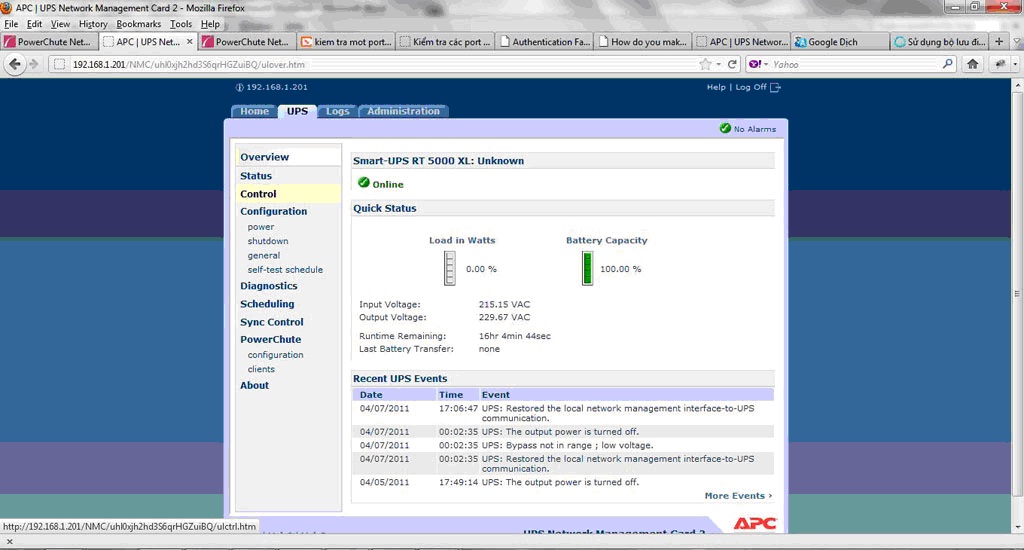This screenshot has width=1024, height=550.
Task: Open PowerChute configuration sublink
Action: (275, 355)
